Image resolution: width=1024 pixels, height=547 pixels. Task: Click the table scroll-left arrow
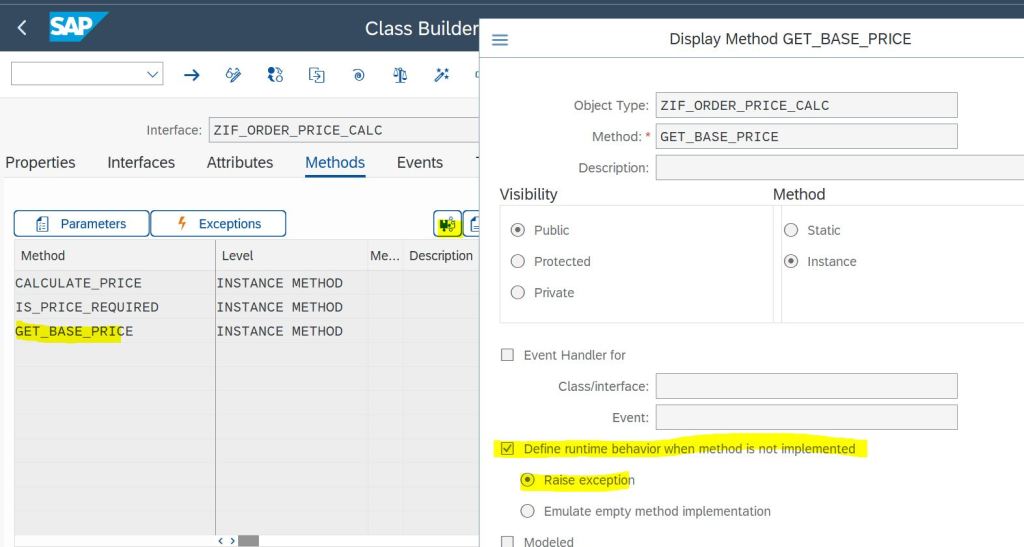point(221,541)
